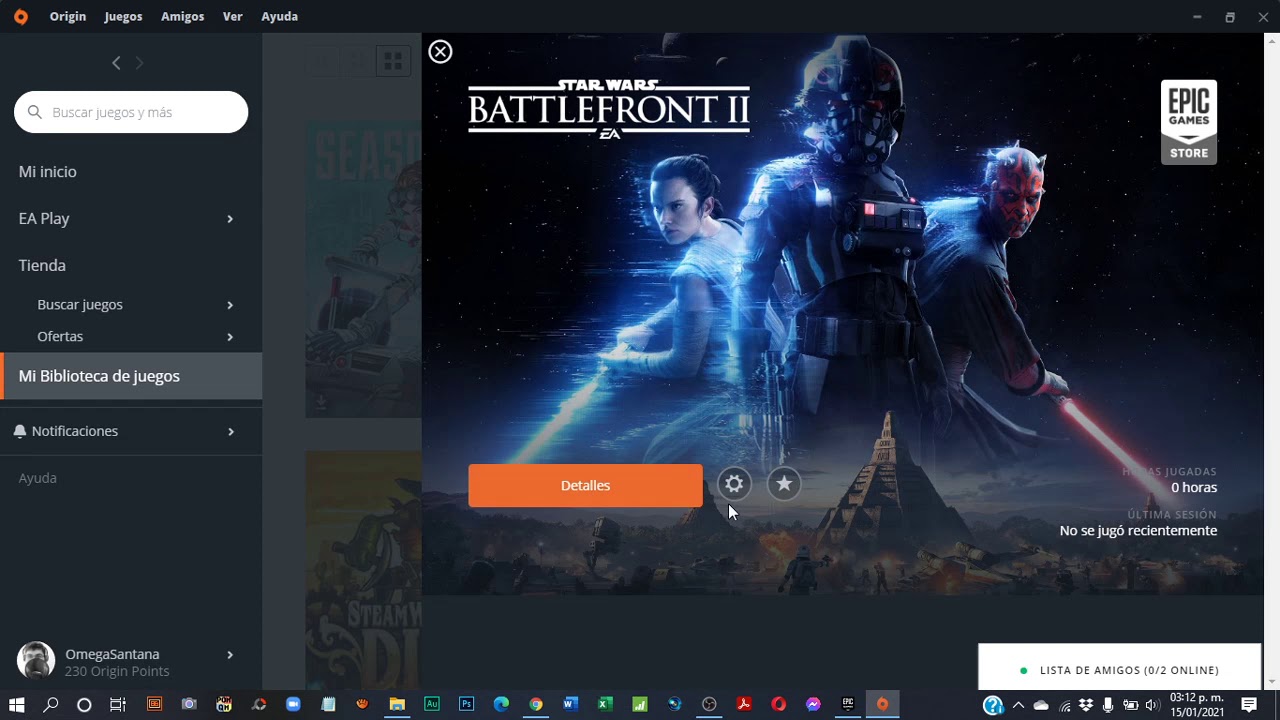Open Ayuda link in sidebar
The width and height of the screenshot is (1280, 720).
click(37, 478)
